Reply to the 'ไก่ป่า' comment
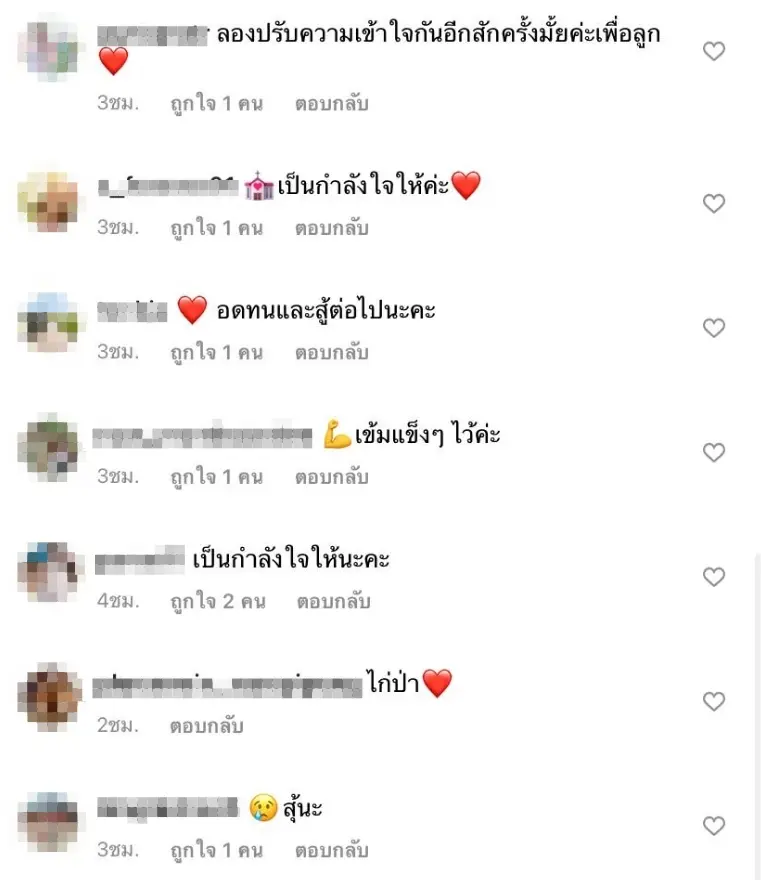Screen dimensions: 761x880 pyautogui.click(x=207, y=726)
